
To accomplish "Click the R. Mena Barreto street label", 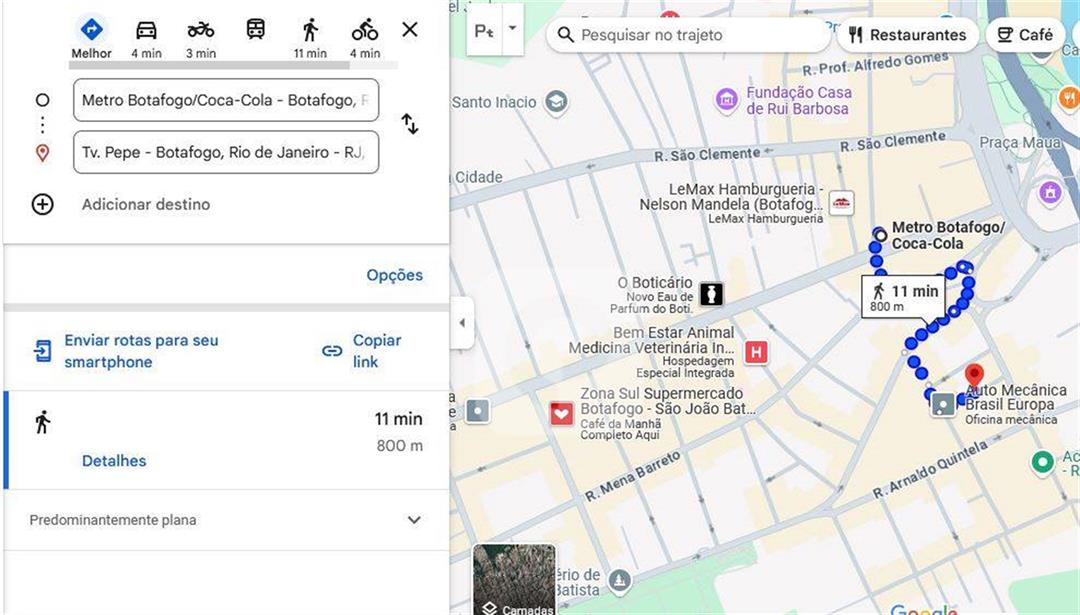I will [633, 477].
